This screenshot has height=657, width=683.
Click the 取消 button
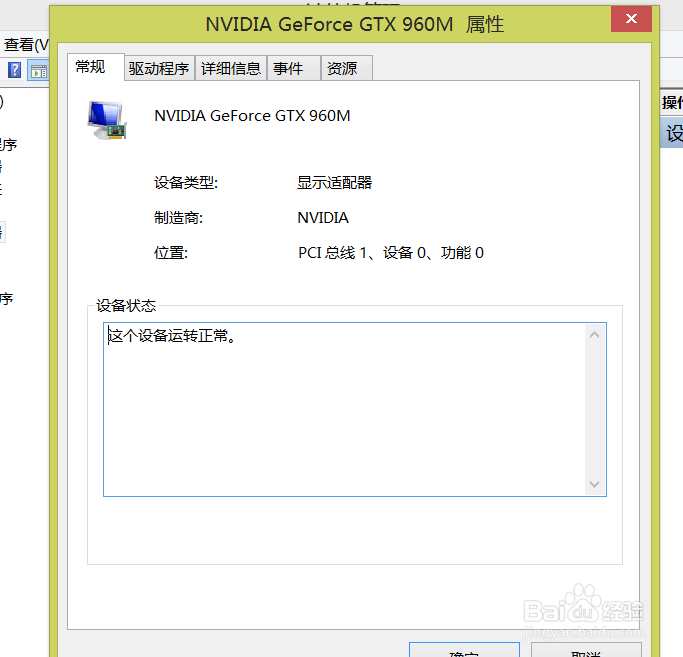586,650
